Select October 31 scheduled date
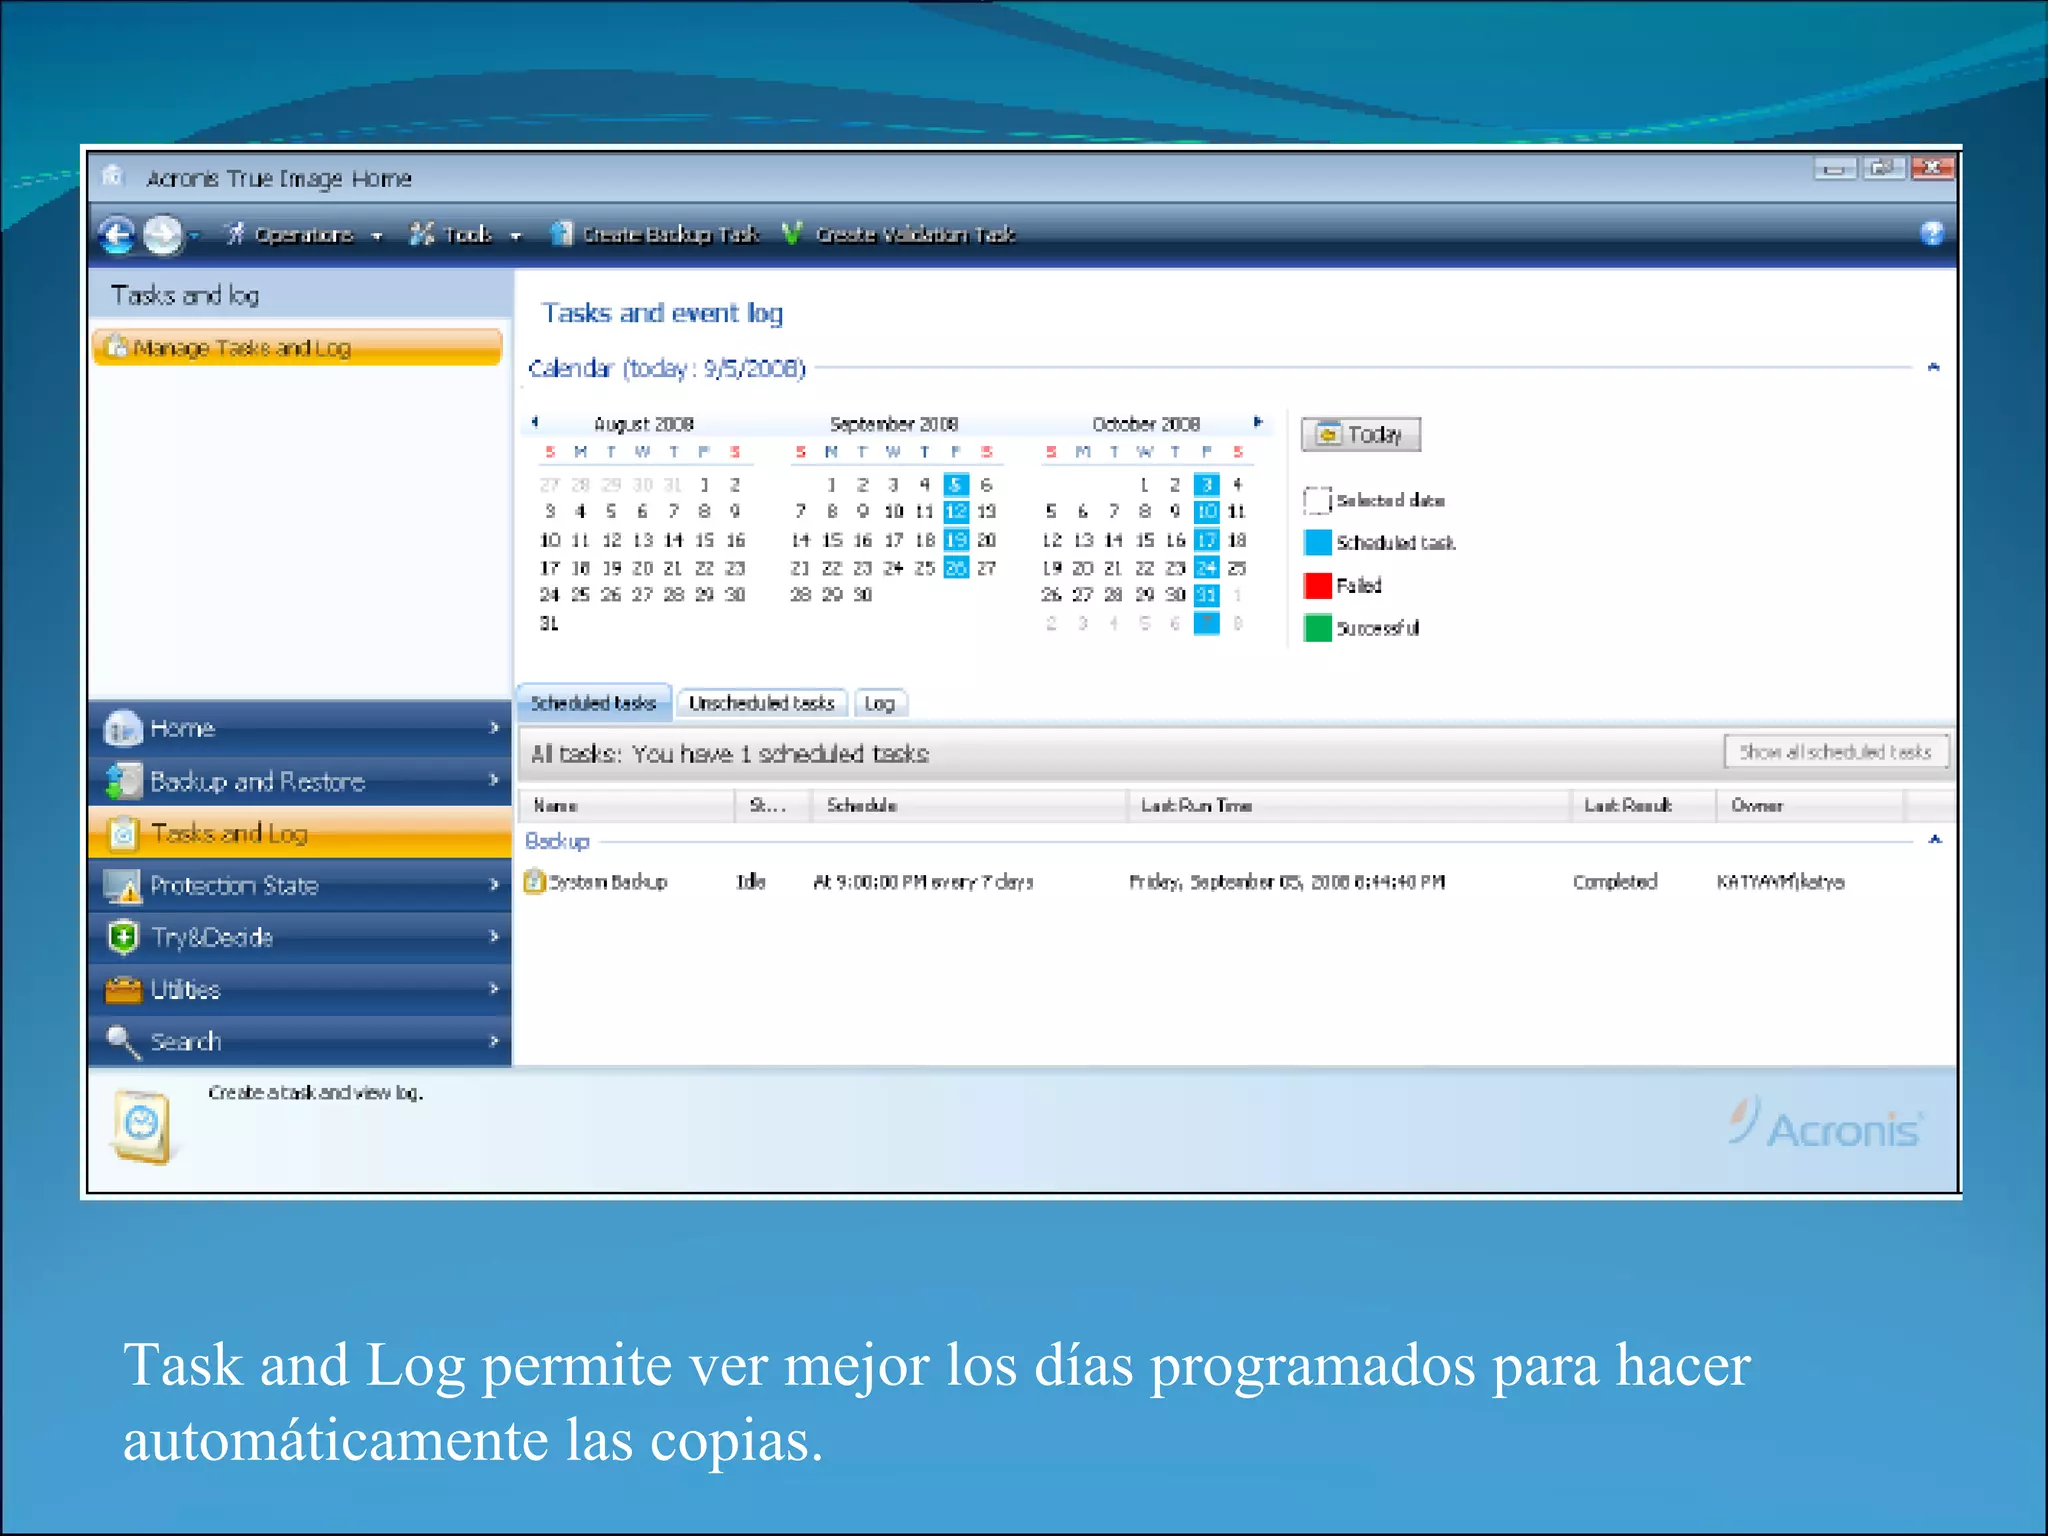 (1207, 595)
